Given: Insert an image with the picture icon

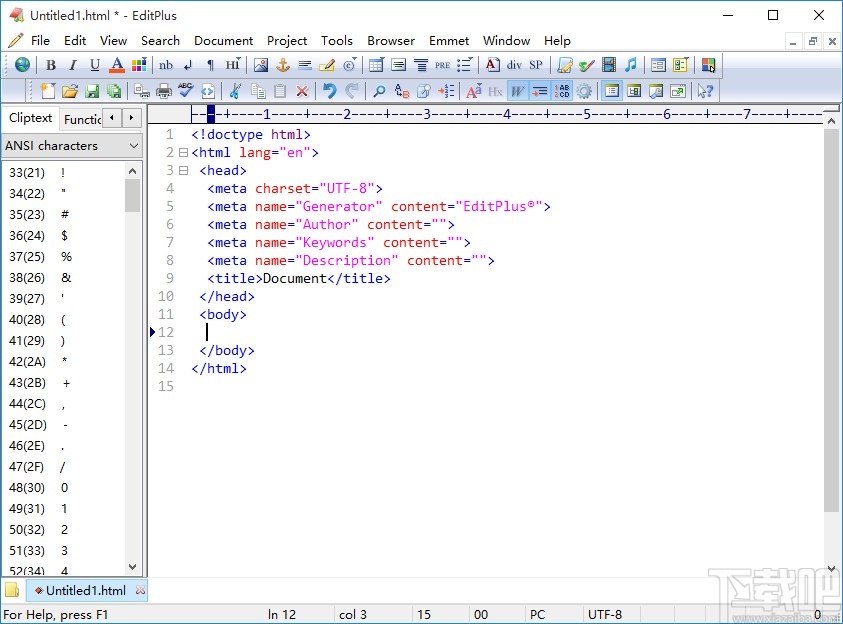Looking at the screenshot, I should [261, 65].
